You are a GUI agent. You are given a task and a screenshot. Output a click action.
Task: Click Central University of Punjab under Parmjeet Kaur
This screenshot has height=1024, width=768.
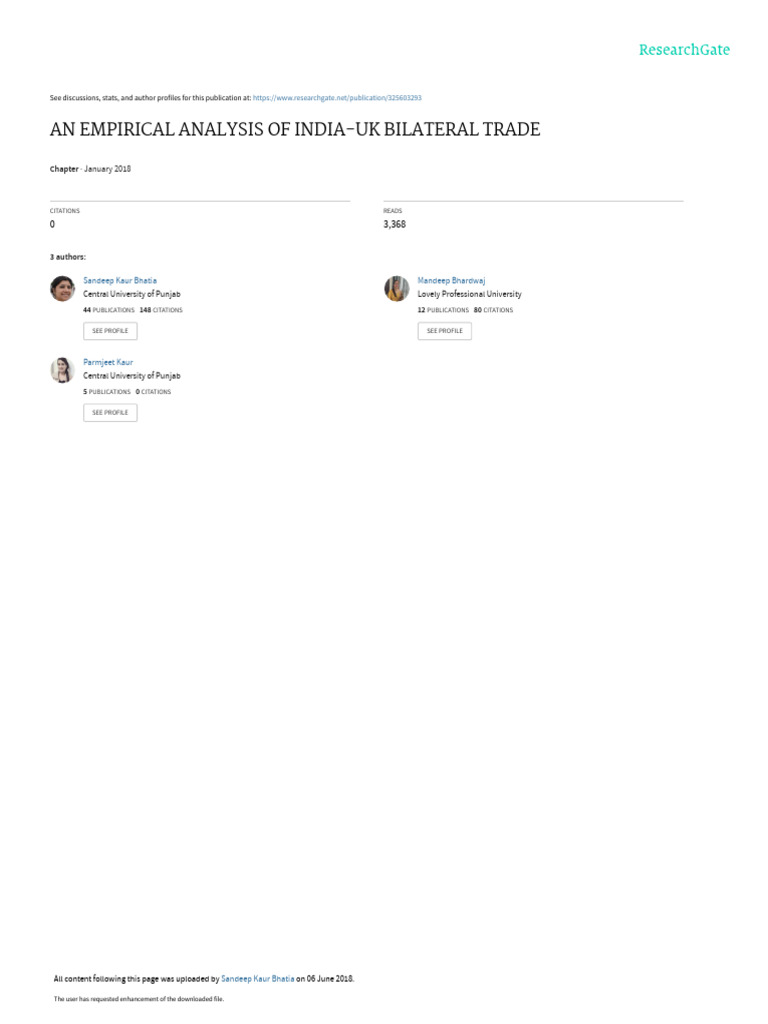(x=132, y=376)
